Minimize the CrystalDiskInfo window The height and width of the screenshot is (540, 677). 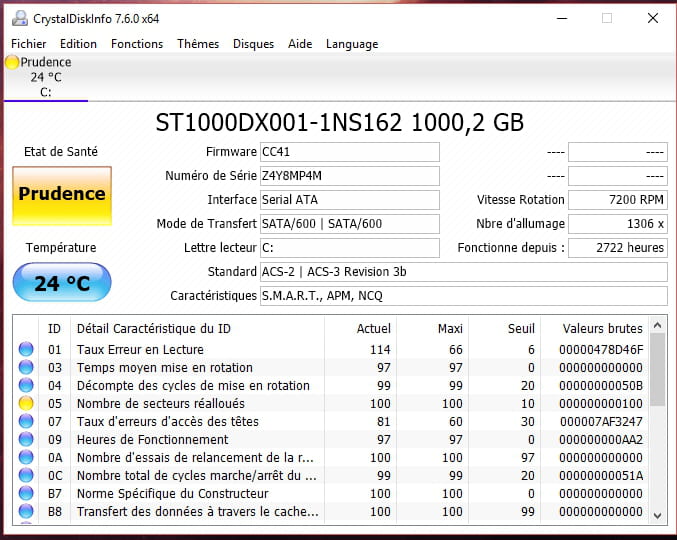point(562,19)
